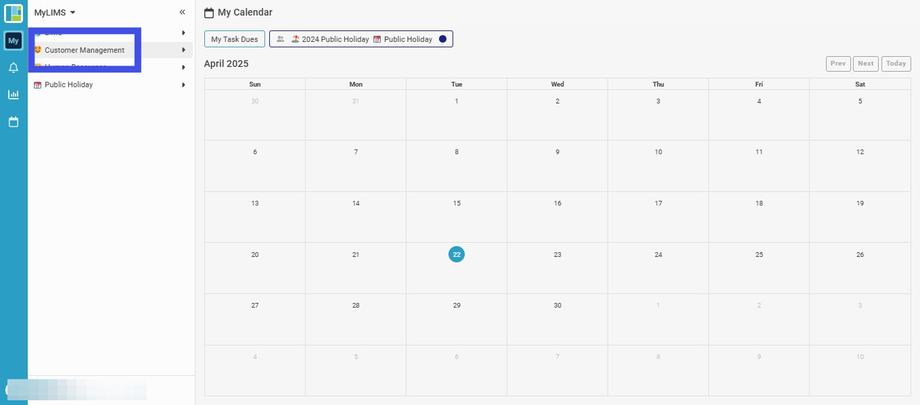Toggle the My Task Dues filter button
Screen dimensions: 920x405
(x=235, y=39)
